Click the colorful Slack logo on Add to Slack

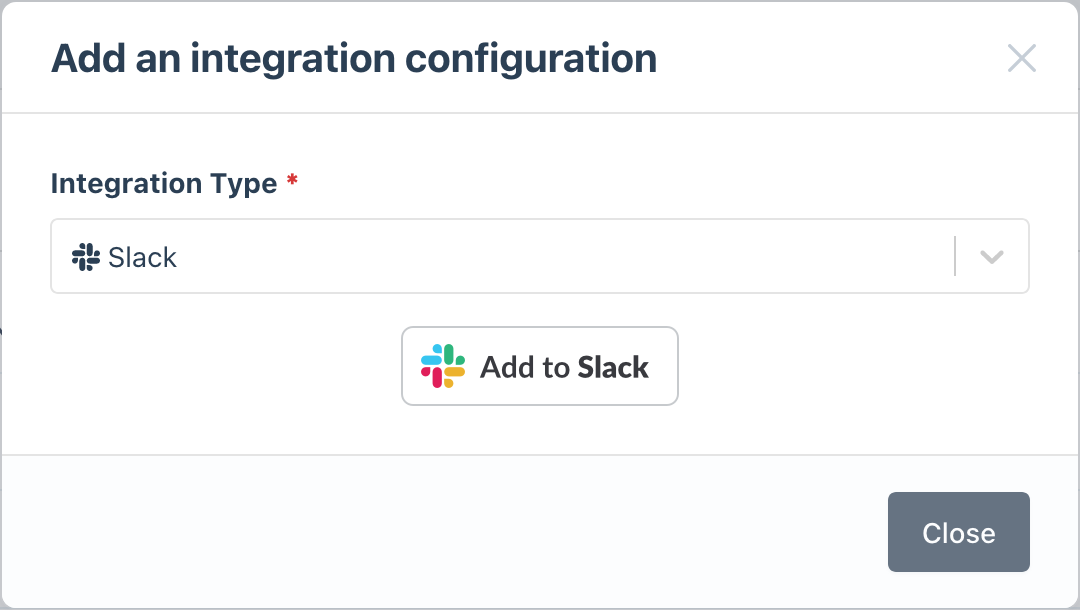tap(443, 366)
